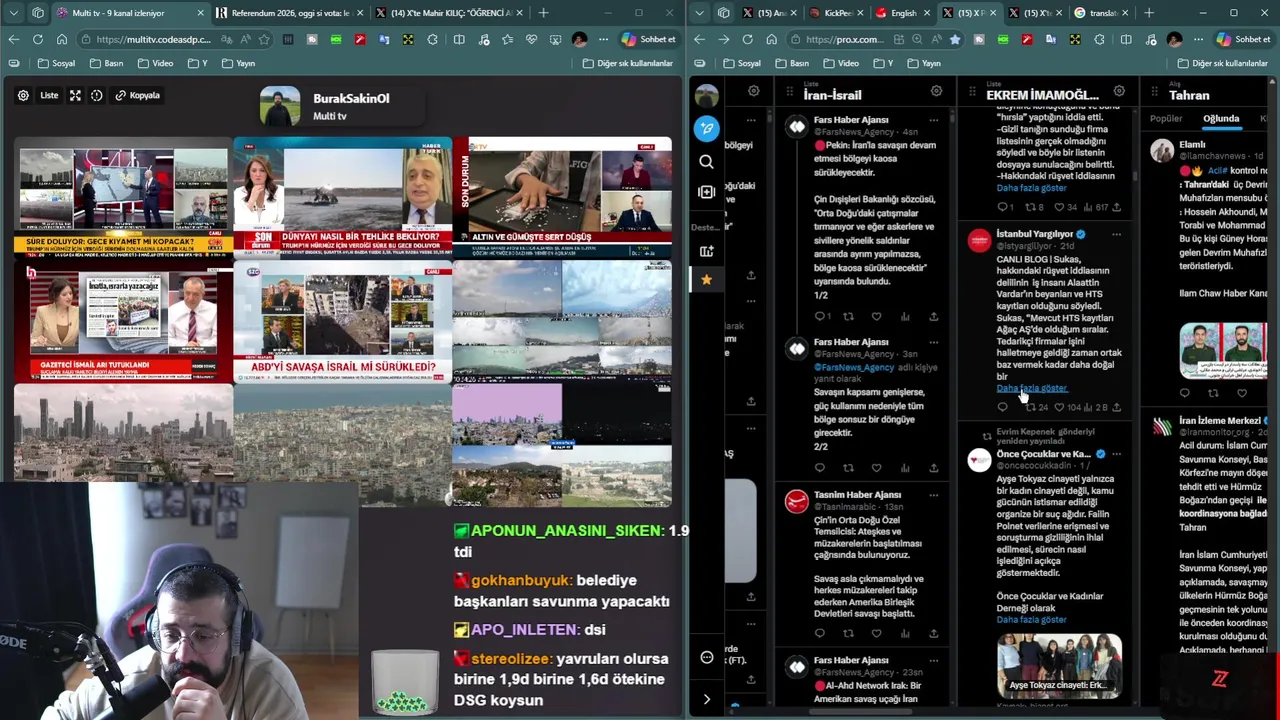Open the 'SÜRE DOLUYOR' news stream tile
1280x720 pixels.
point(123,199)
